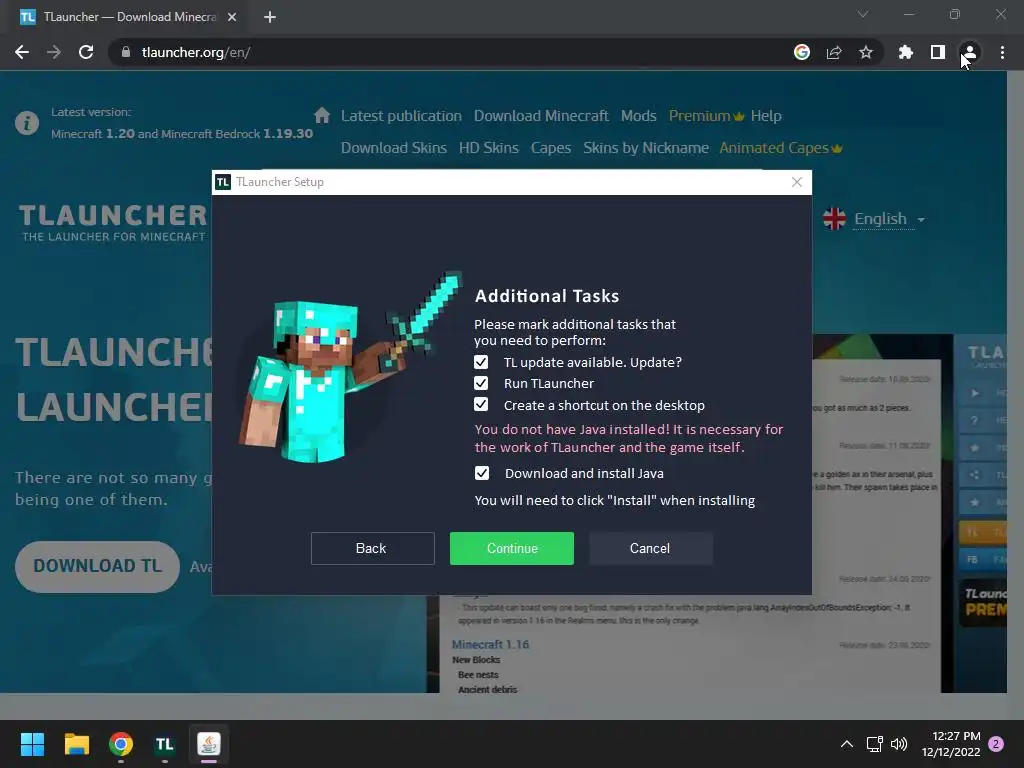Open Chrome profile avatar

coord(970,52)
